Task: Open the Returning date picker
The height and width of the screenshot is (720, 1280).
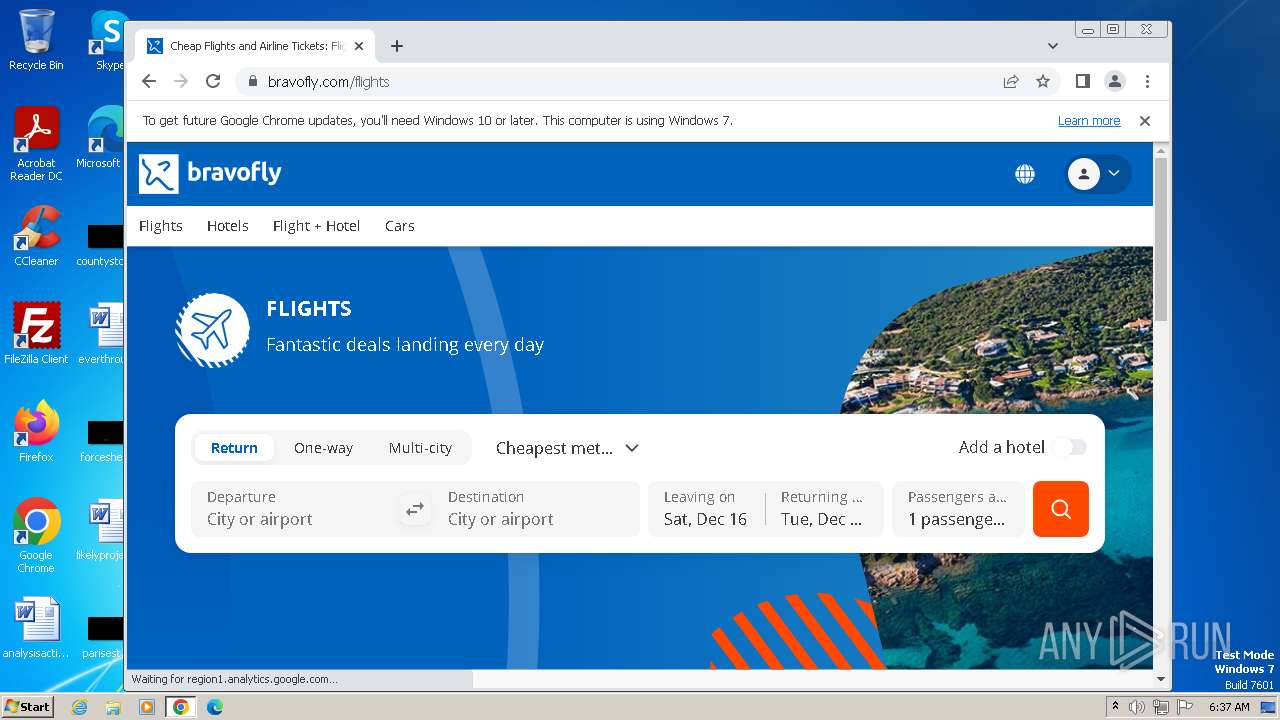Action: pos(824,509)
